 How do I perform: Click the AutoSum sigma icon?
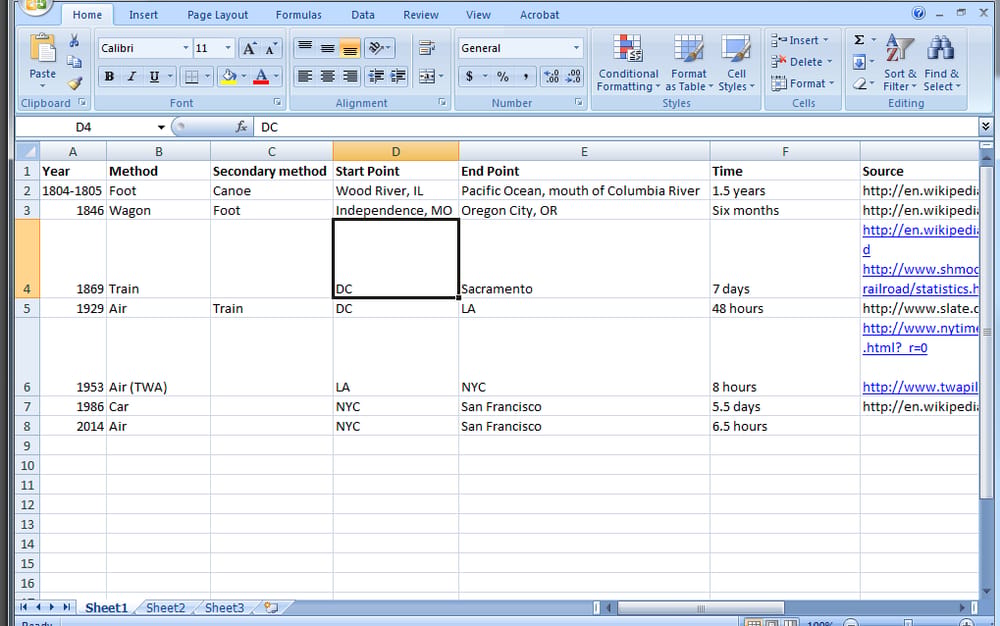(859, 40)
